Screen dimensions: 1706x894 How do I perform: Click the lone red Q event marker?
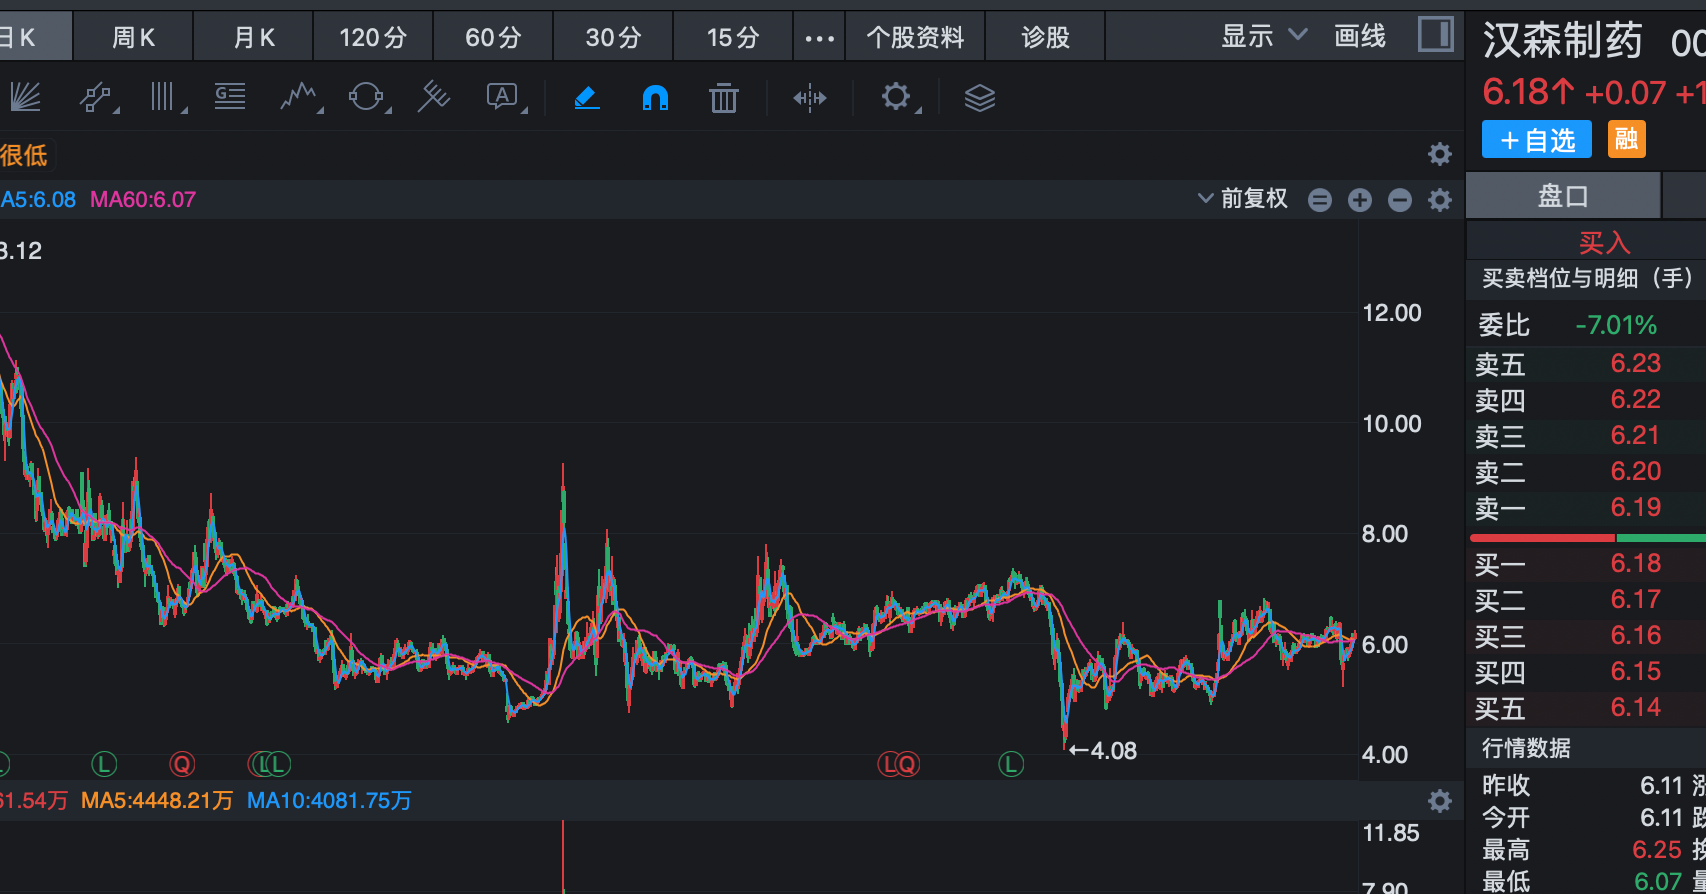(182, 765)
